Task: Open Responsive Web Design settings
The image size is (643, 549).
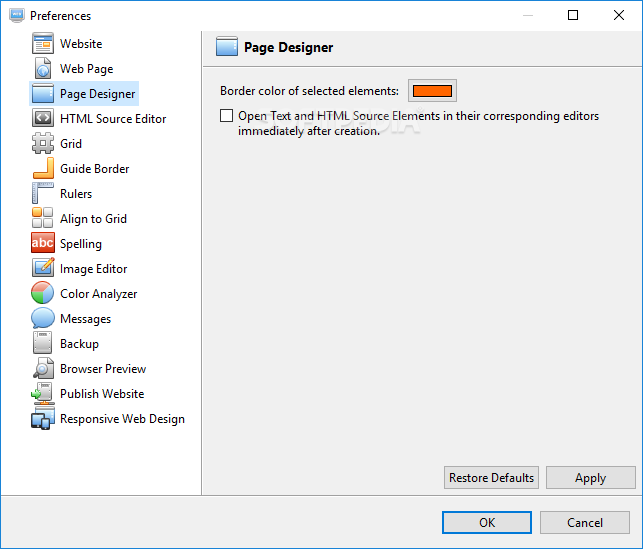Action: [x=122, y=419]
